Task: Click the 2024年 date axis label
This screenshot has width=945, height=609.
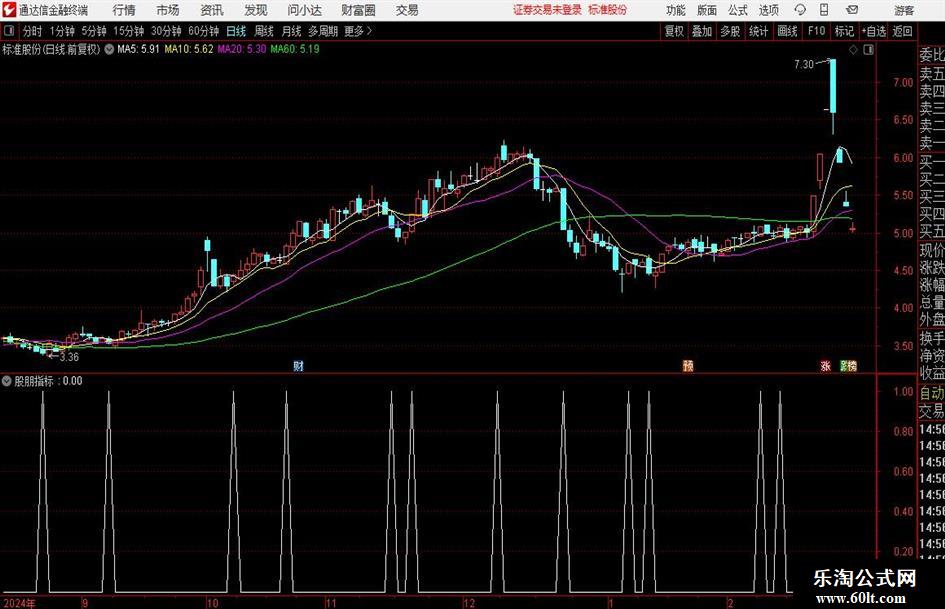Action: [20, 603]
